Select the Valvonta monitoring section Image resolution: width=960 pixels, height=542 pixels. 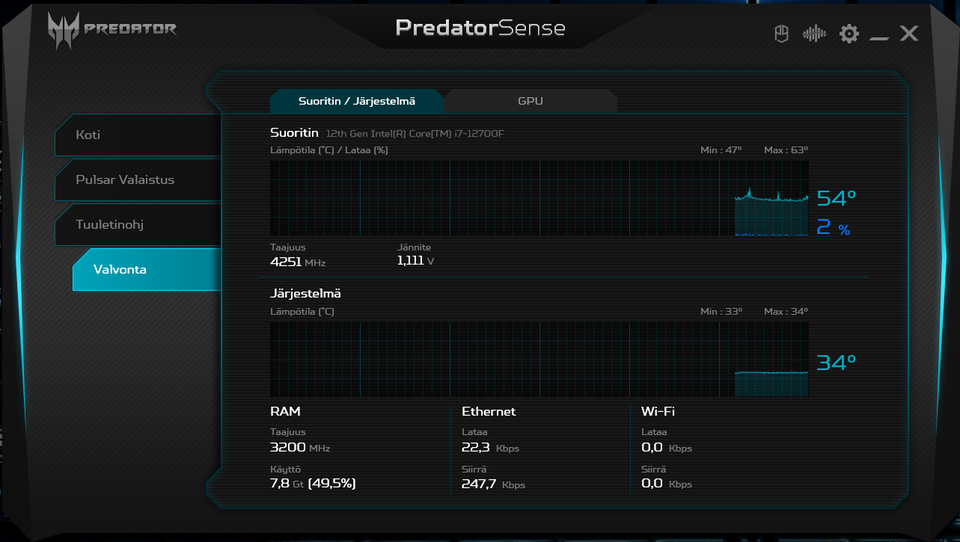(146, 269)
